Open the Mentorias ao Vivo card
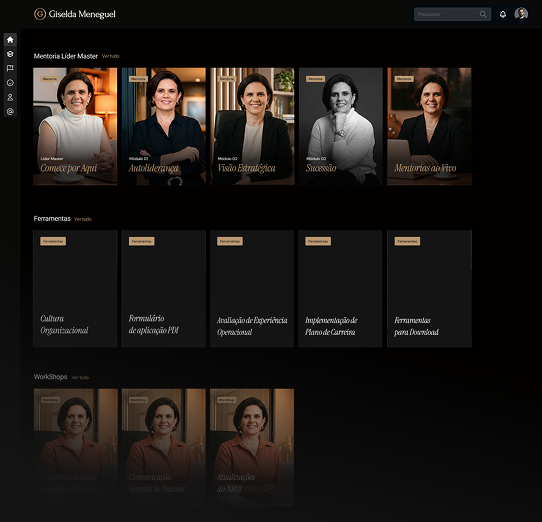The width and height of the screenshot is (542, 522). pos(429,126)
